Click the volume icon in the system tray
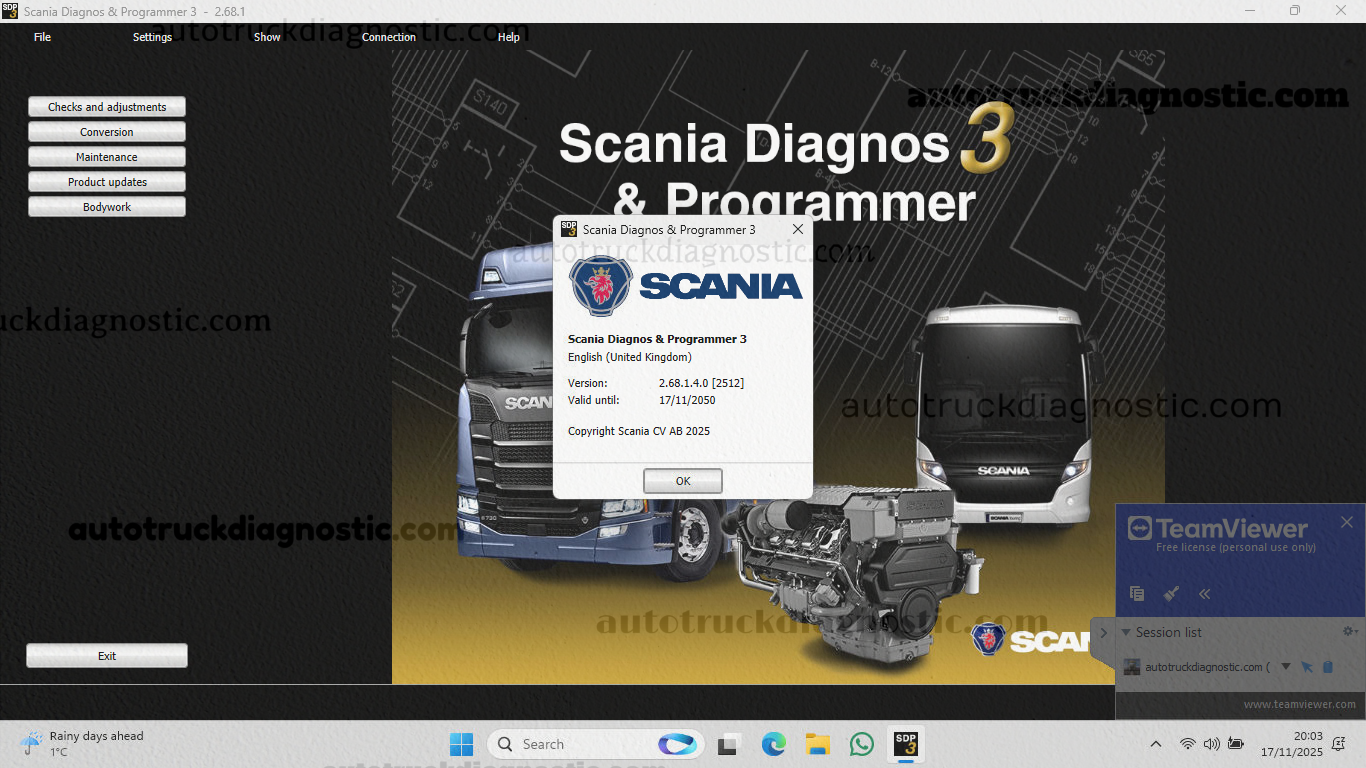This screenshot has height=768, width=1366. coord(1210,743)
